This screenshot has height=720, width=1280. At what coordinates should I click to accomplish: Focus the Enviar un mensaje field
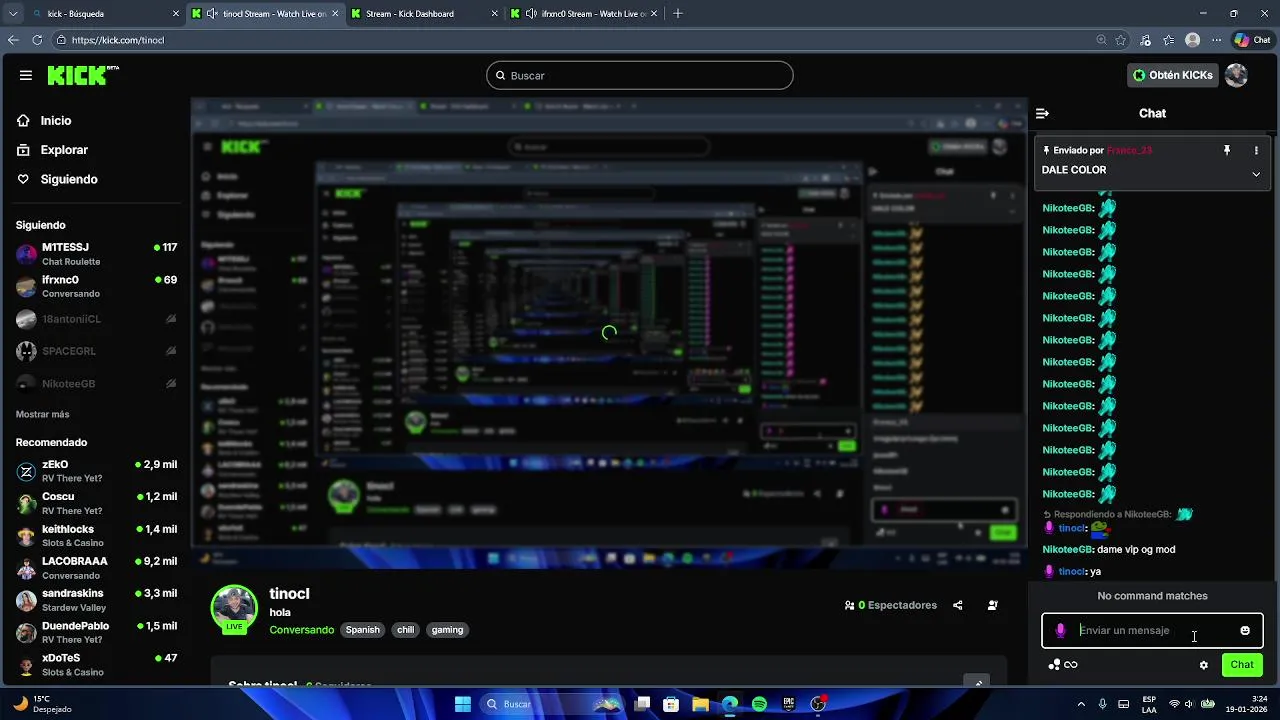click(x=1152, y=630)
